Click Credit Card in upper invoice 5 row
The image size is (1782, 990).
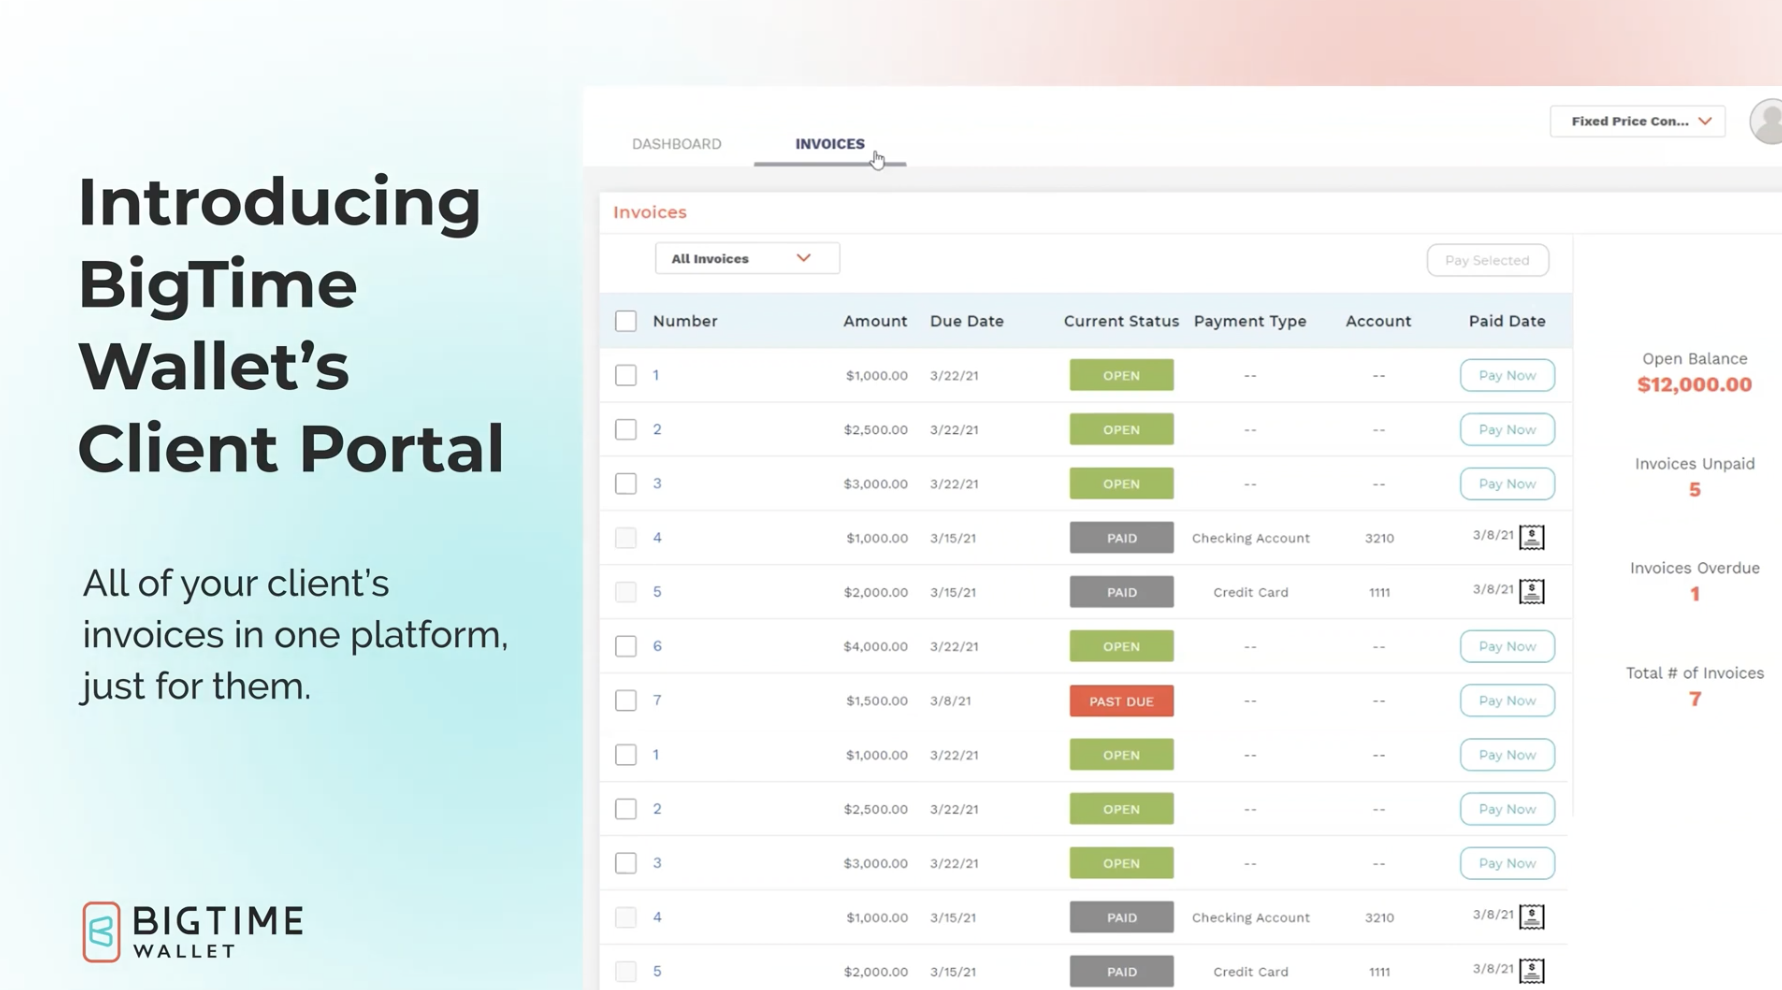1250,592
